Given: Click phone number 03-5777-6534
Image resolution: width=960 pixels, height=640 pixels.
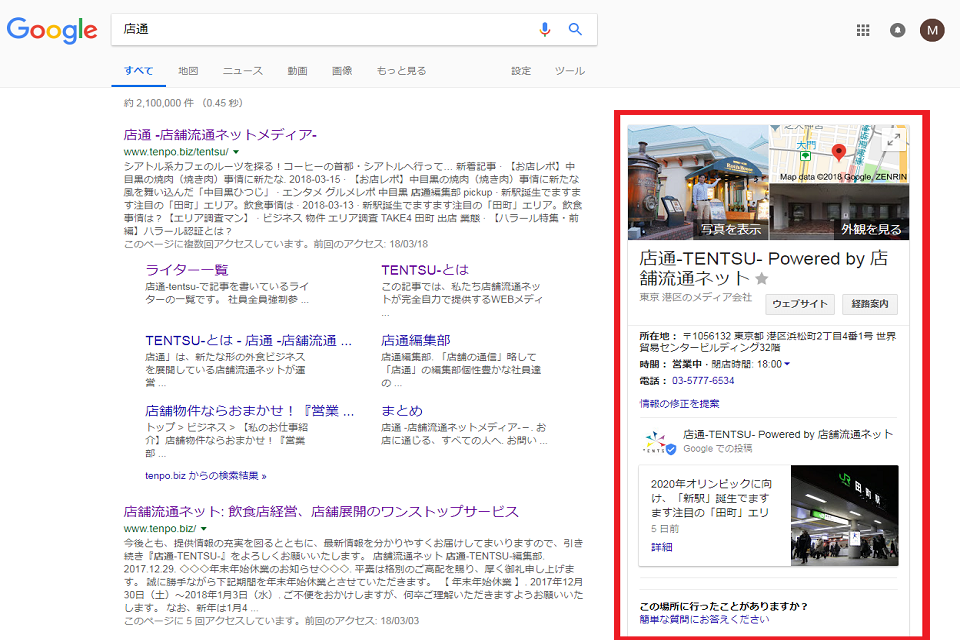Looking at the screenshot, I should tap(703, 380).
